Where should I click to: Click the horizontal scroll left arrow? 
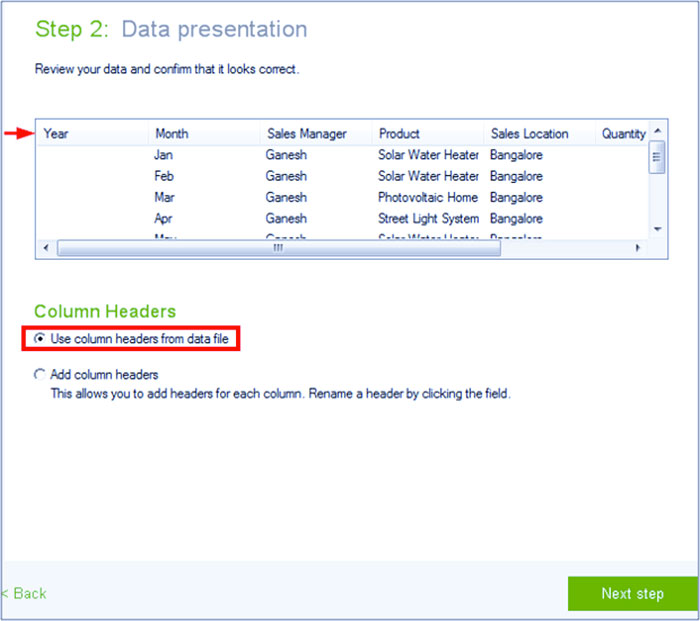pos(46,248)
